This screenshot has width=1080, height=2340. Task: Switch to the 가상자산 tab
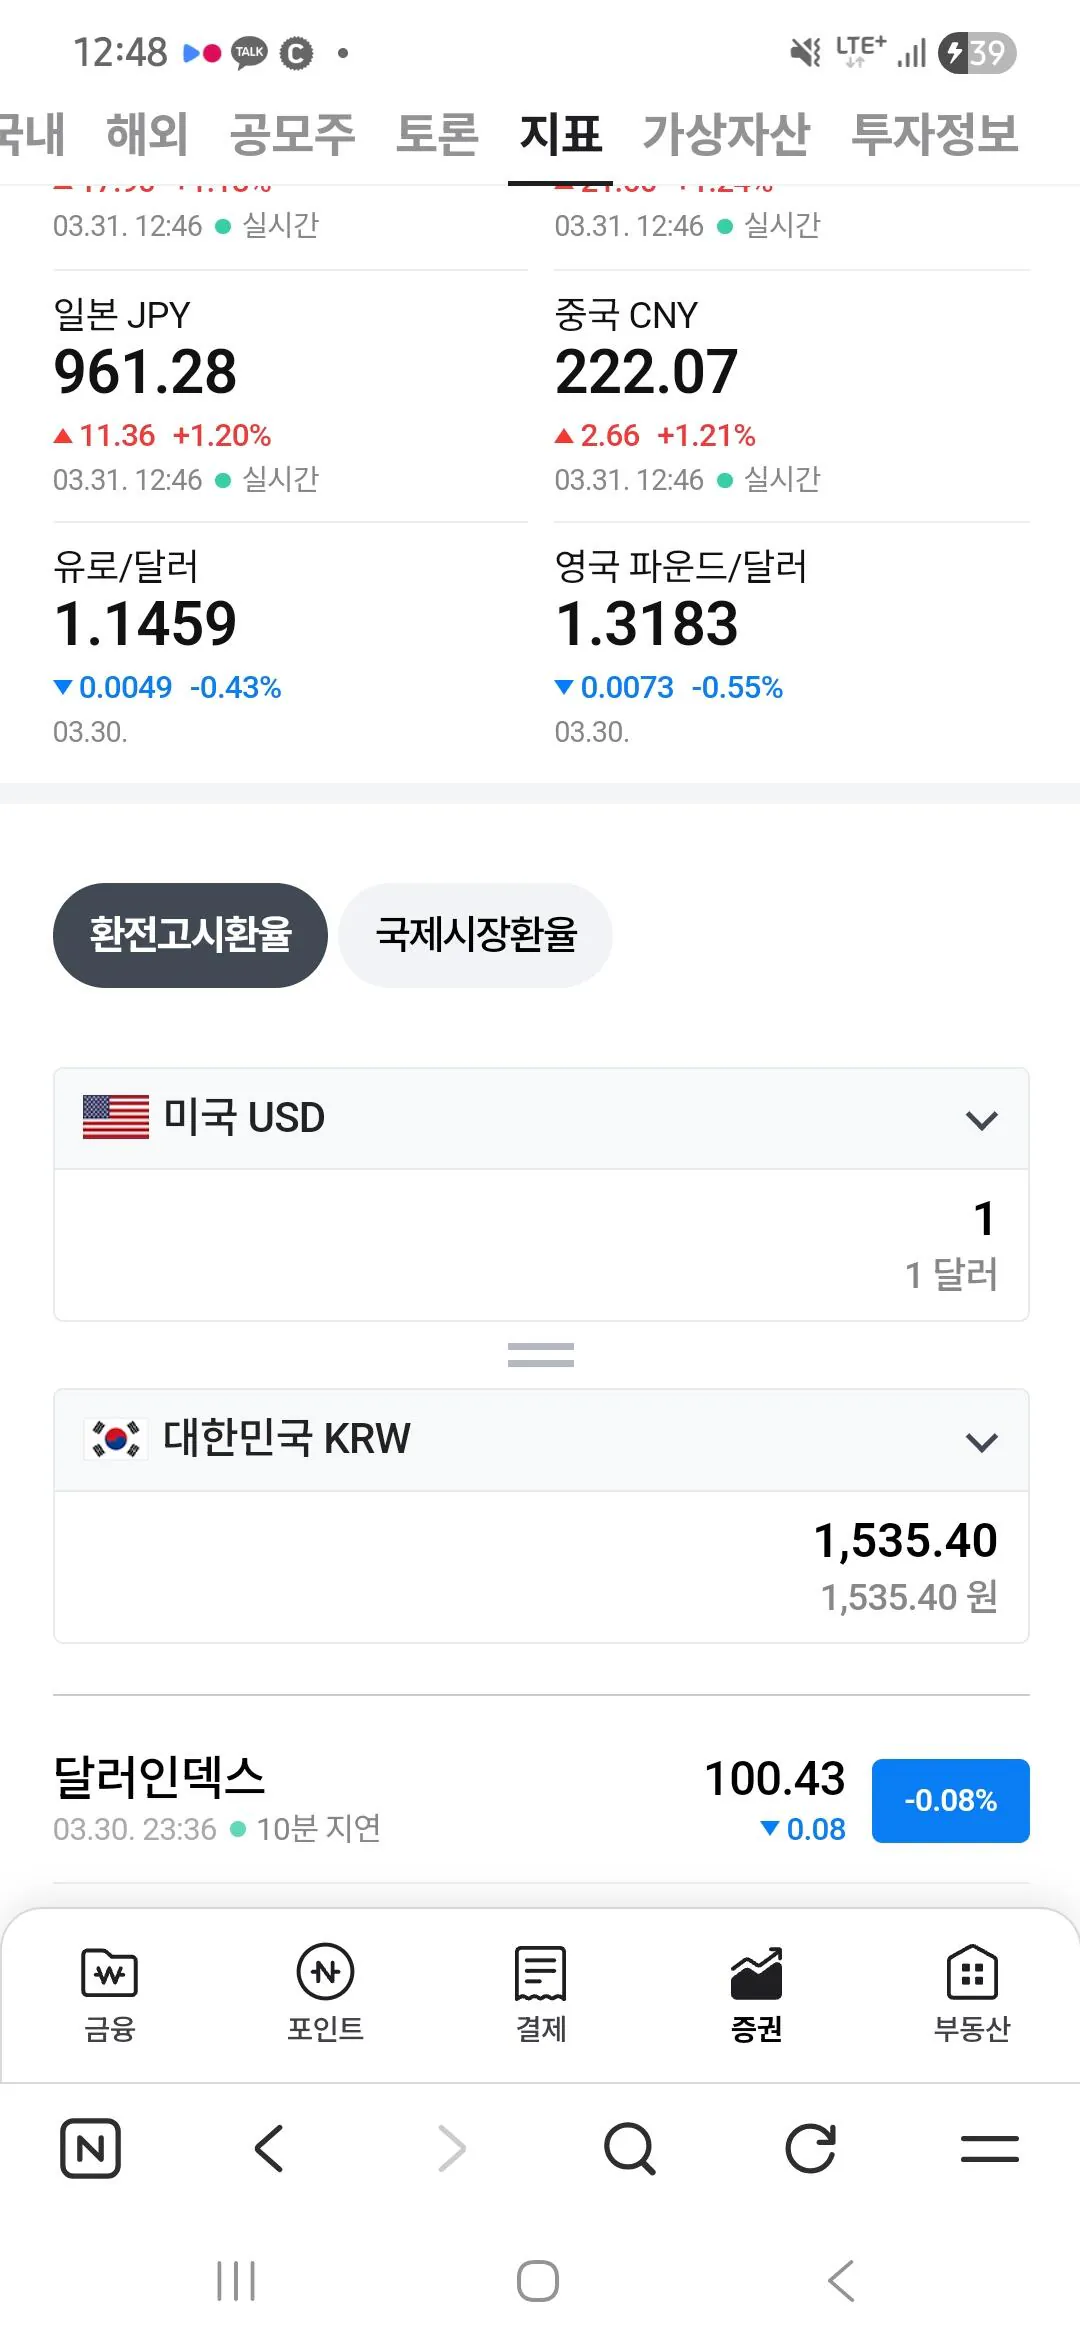725,134
